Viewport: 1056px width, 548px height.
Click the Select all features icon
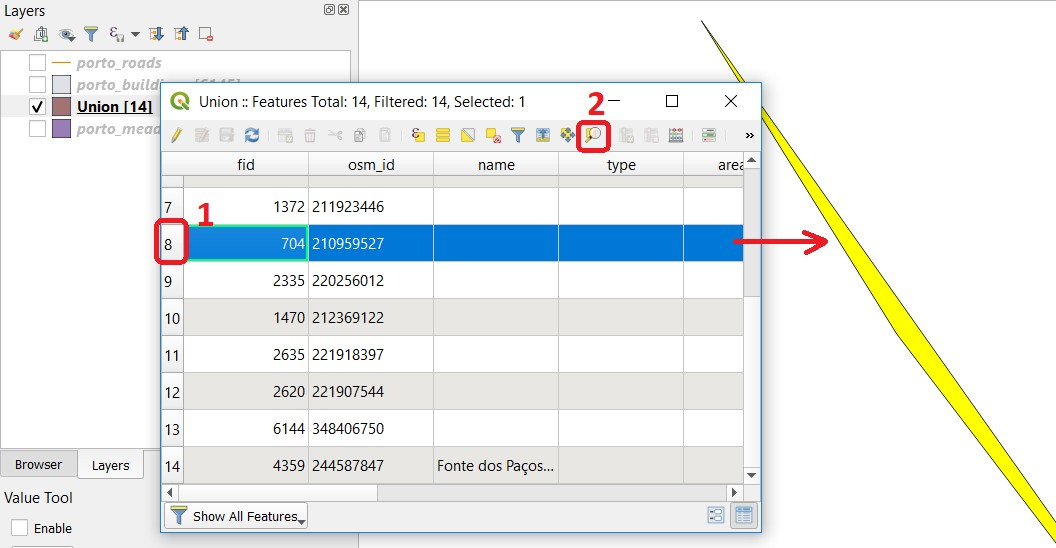click(x=442, y=135)
